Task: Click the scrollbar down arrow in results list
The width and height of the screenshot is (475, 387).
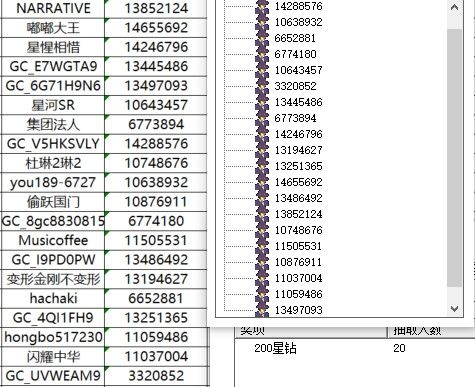Action: 454,309
